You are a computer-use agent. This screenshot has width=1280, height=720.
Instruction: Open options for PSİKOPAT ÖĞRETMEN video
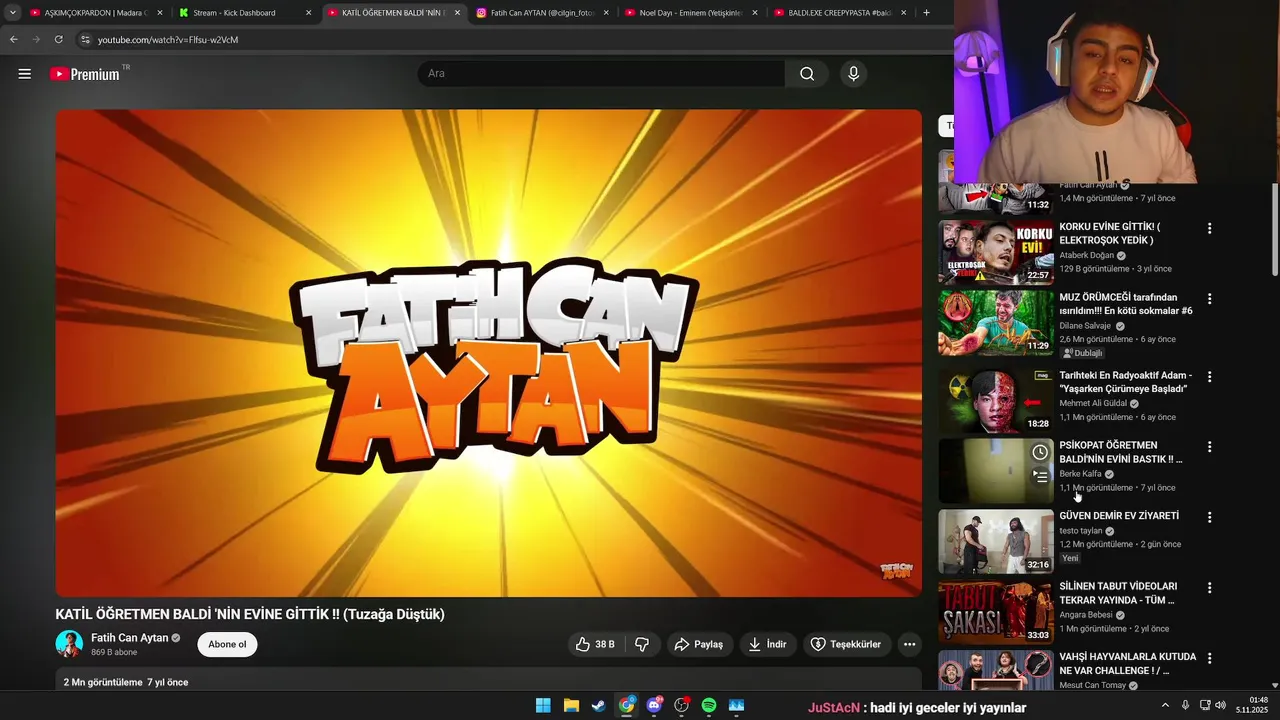(1209, 447)
